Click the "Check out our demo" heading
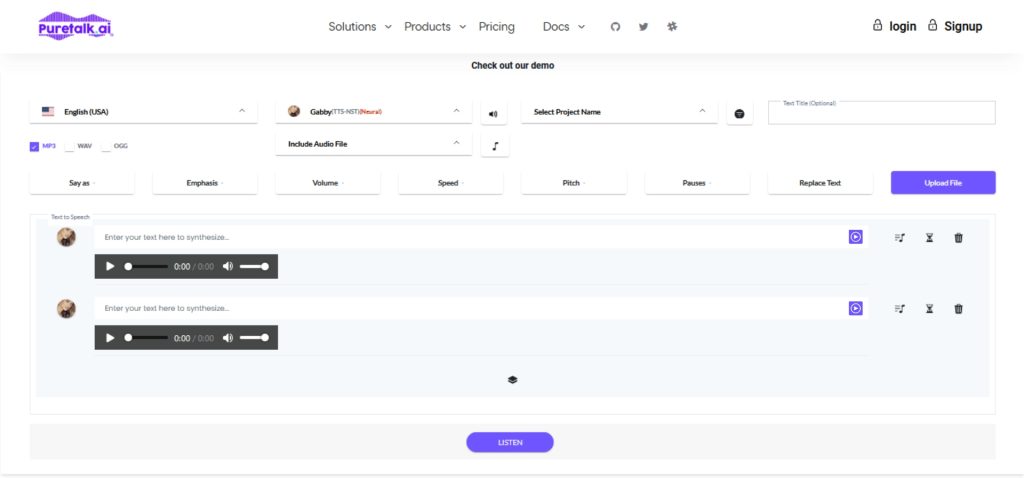This screenshot has height=478, width=1024. coord(513,65)
